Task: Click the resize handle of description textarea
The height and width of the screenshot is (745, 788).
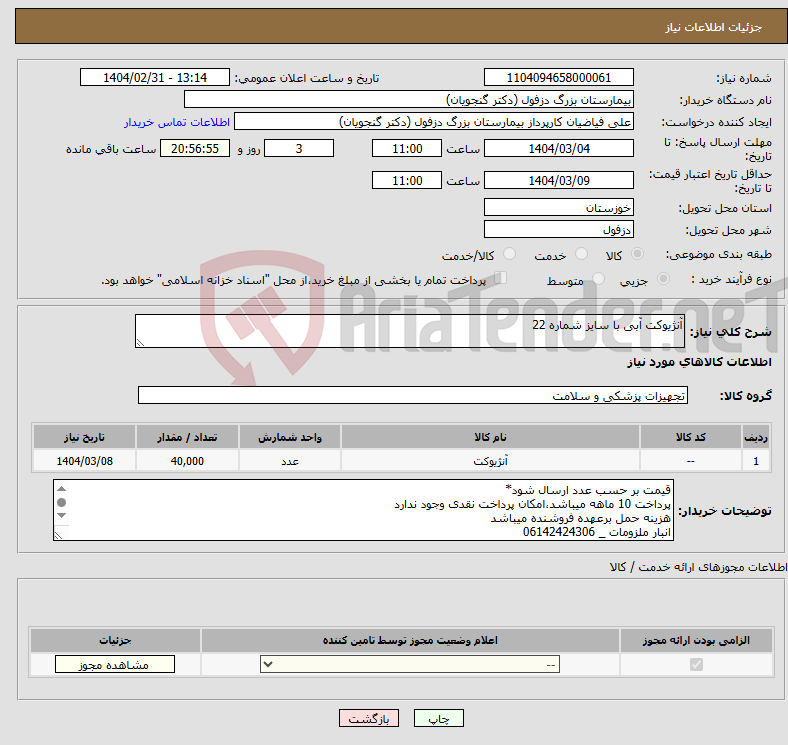Action: coord(140,343)
